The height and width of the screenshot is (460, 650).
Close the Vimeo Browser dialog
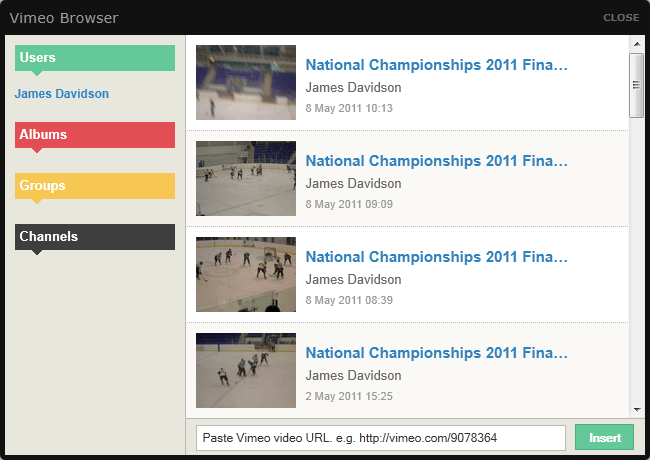click(x=621, y=18)
